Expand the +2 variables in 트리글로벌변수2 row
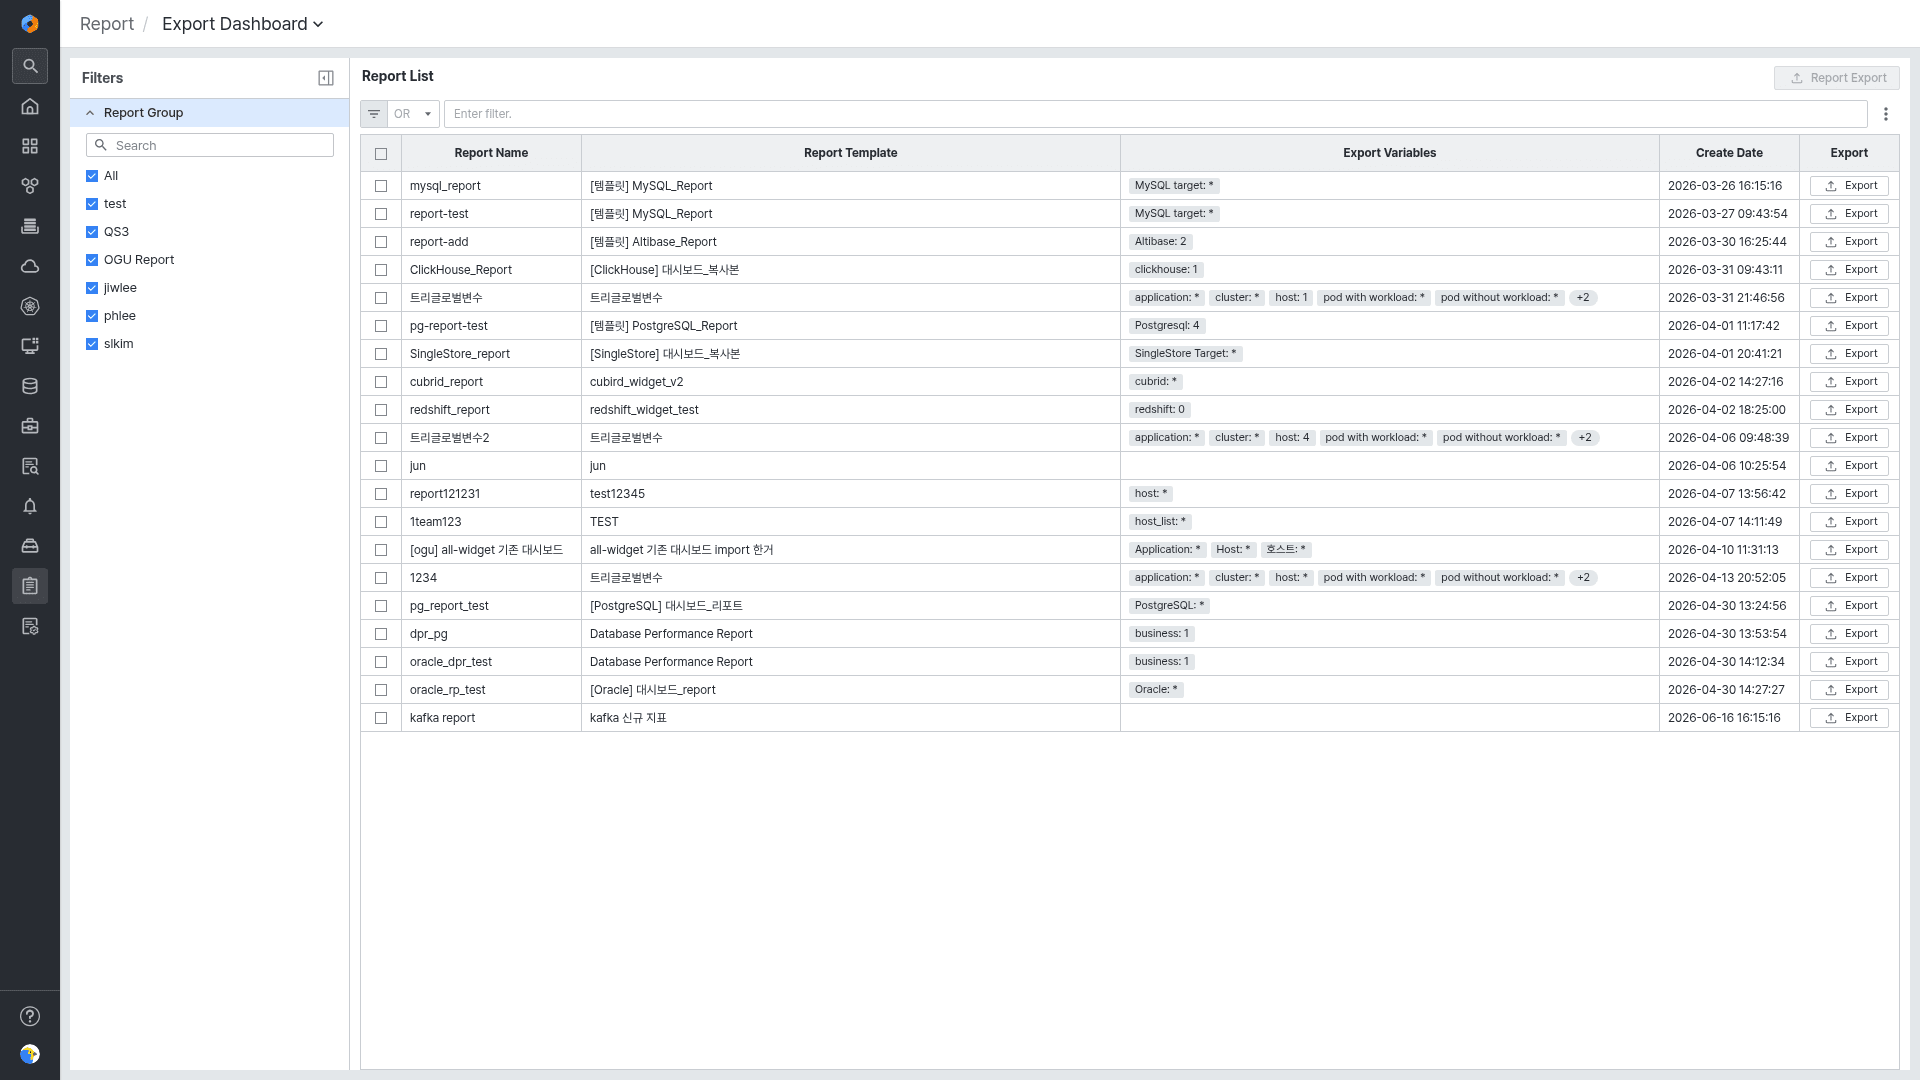1920x1080 pixels. pos(1585,438)
